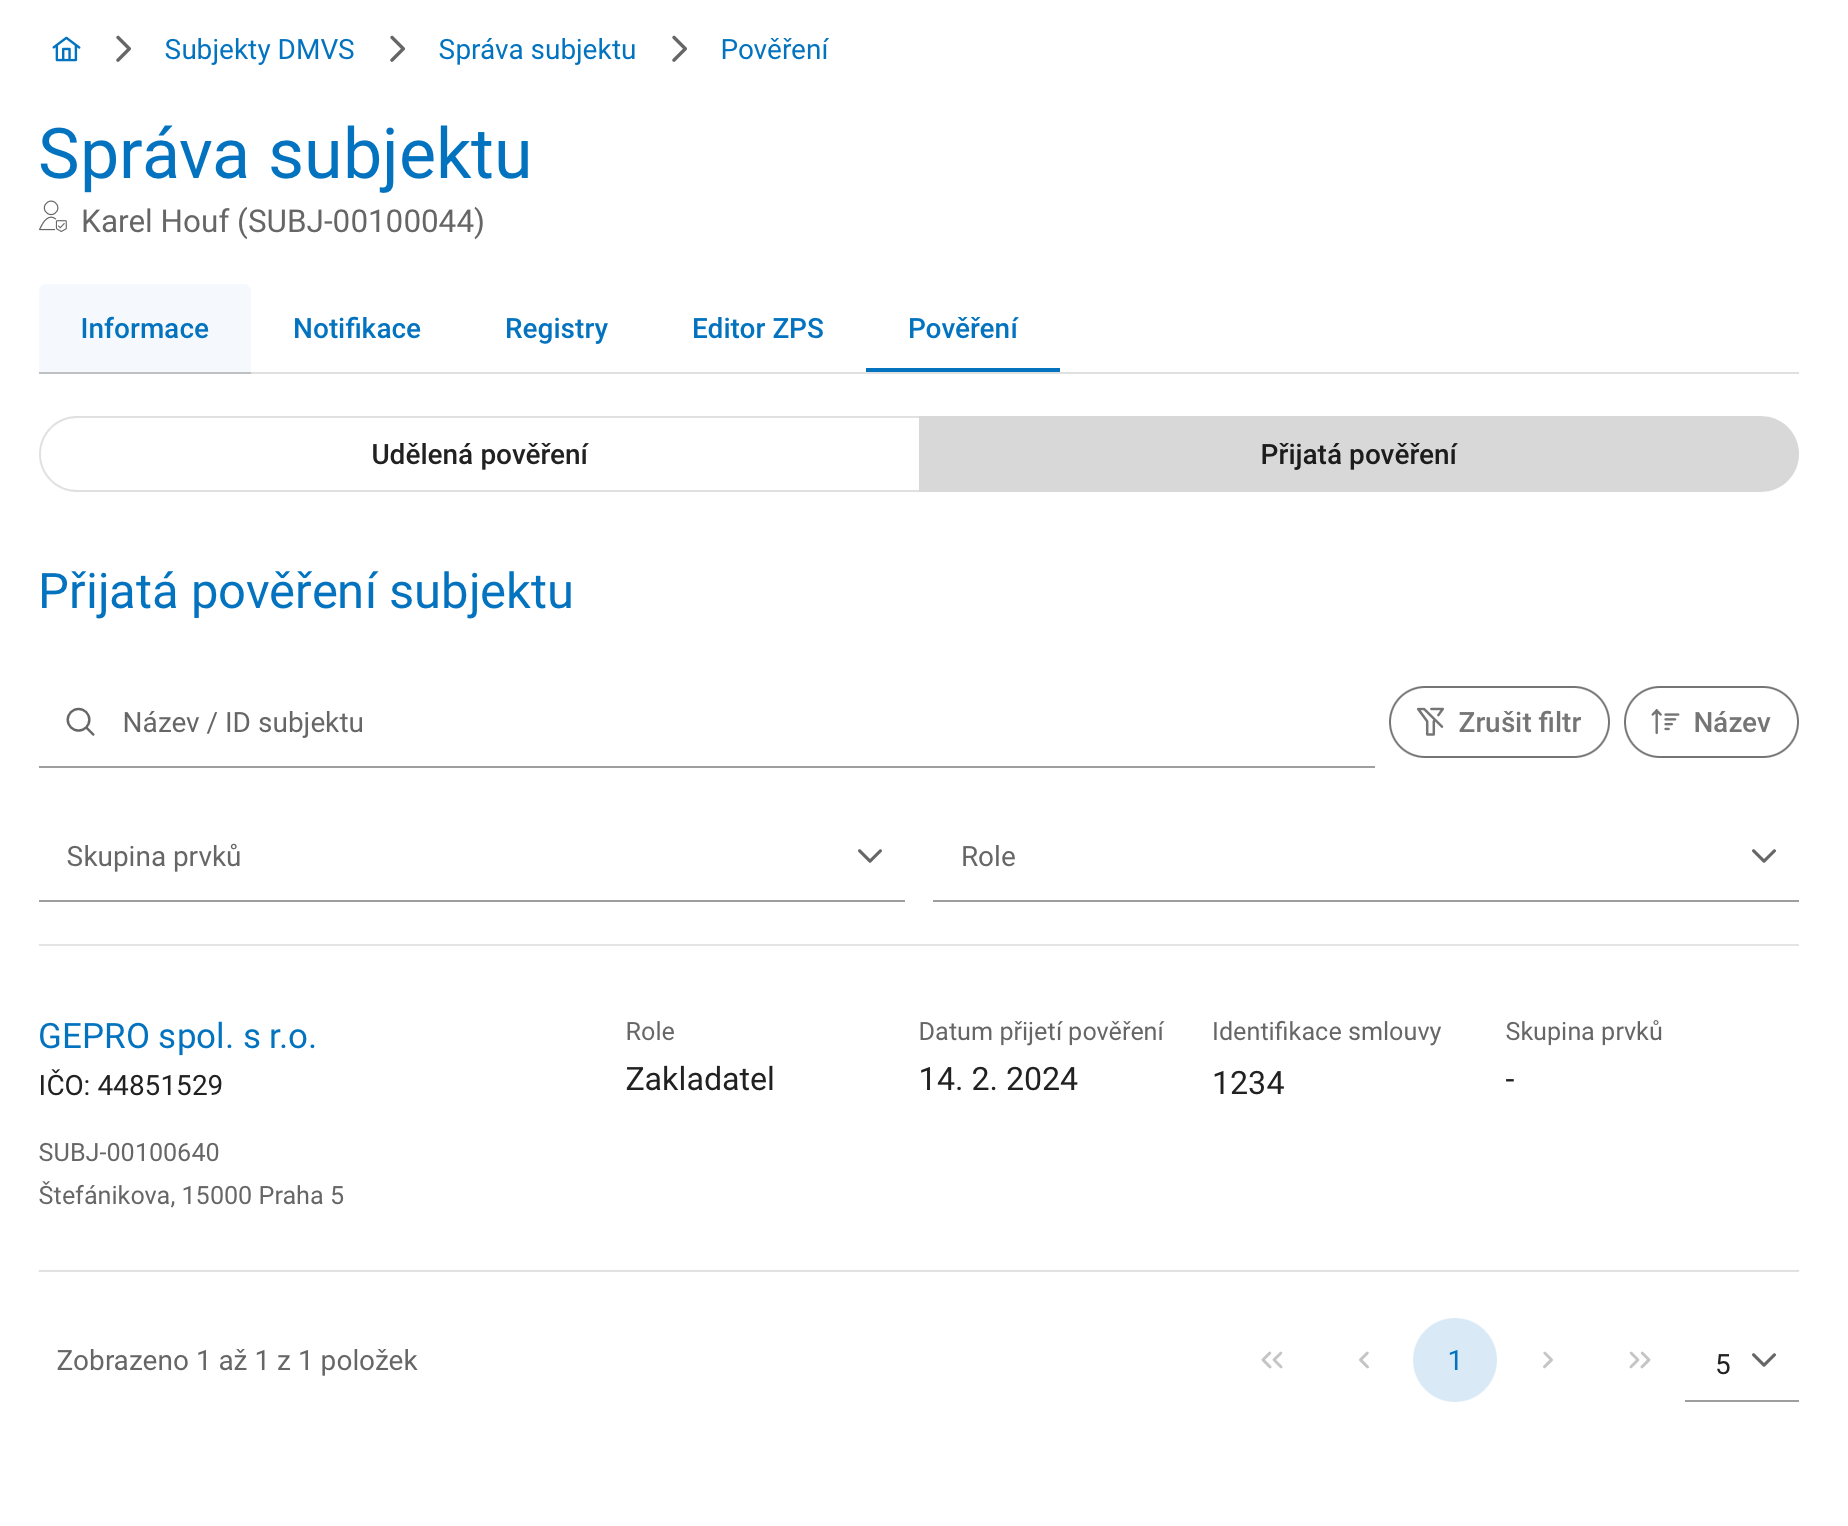This screenshot has height=1526, width=1848.
Task: Clear filters with Zrušit filtr button
Action: pyautogui.click(x=1499, y=722)
